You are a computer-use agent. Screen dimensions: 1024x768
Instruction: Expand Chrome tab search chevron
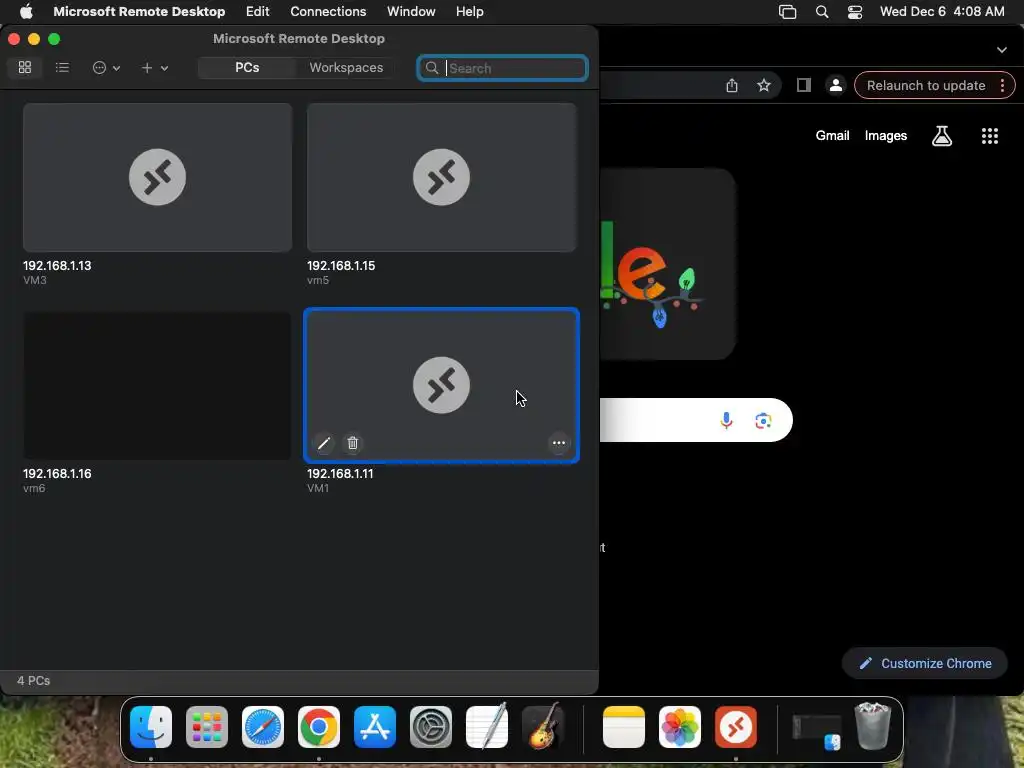point(1002,50)
